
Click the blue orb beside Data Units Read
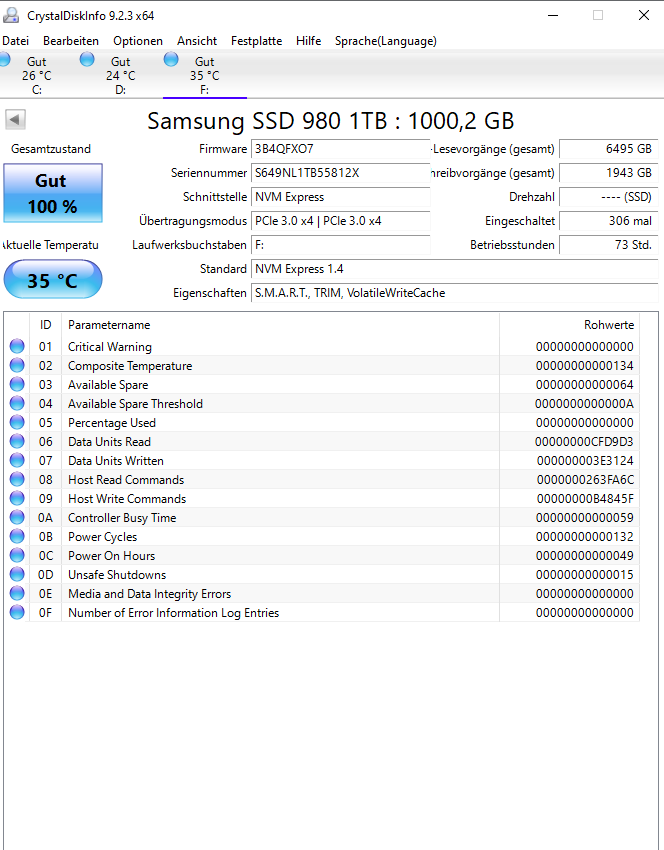click(17, 441)
